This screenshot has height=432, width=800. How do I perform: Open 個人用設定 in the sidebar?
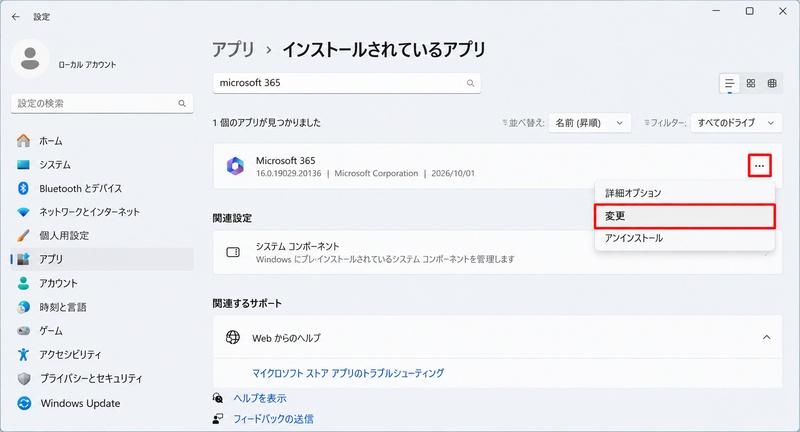[102, 236]
